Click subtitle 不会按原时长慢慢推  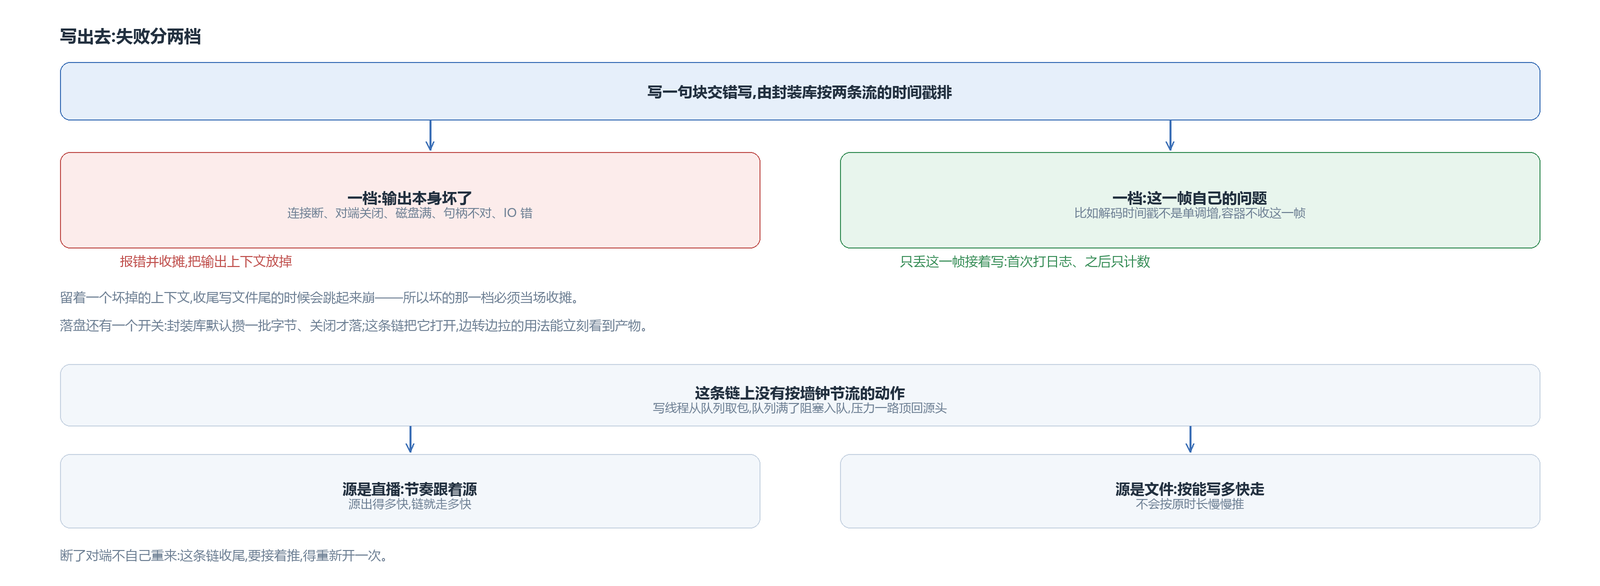tap(1190, 504)
